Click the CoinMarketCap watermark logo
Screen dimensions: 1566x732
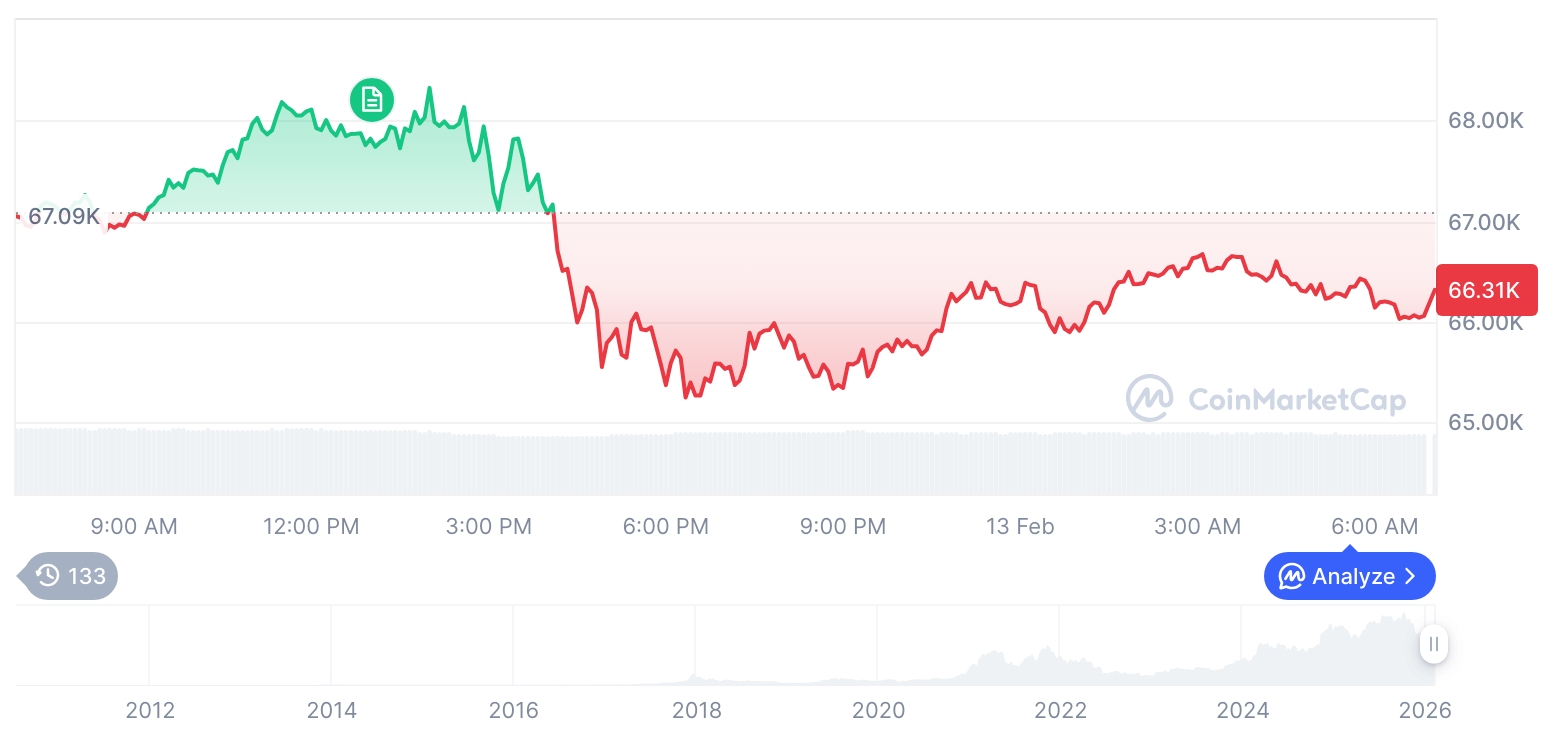[1267, 399]
